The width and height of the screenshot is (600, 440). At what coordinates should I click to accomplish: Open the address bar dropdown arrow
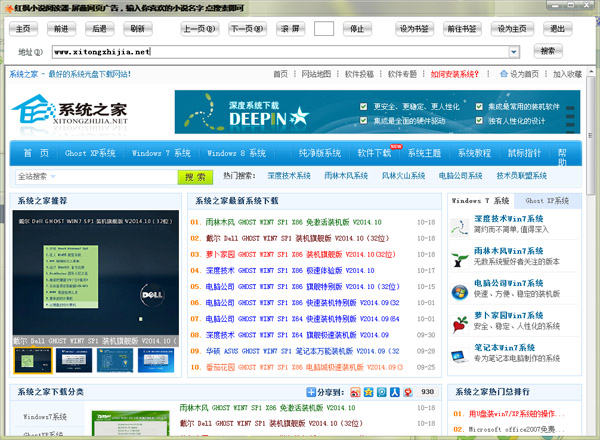[x=513, y=51]
